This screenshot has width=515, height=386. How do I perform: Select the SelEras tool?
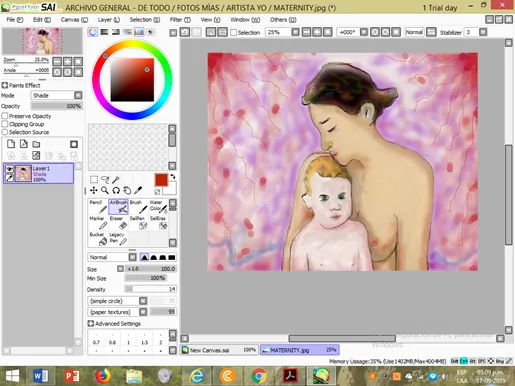pos(158,223)
